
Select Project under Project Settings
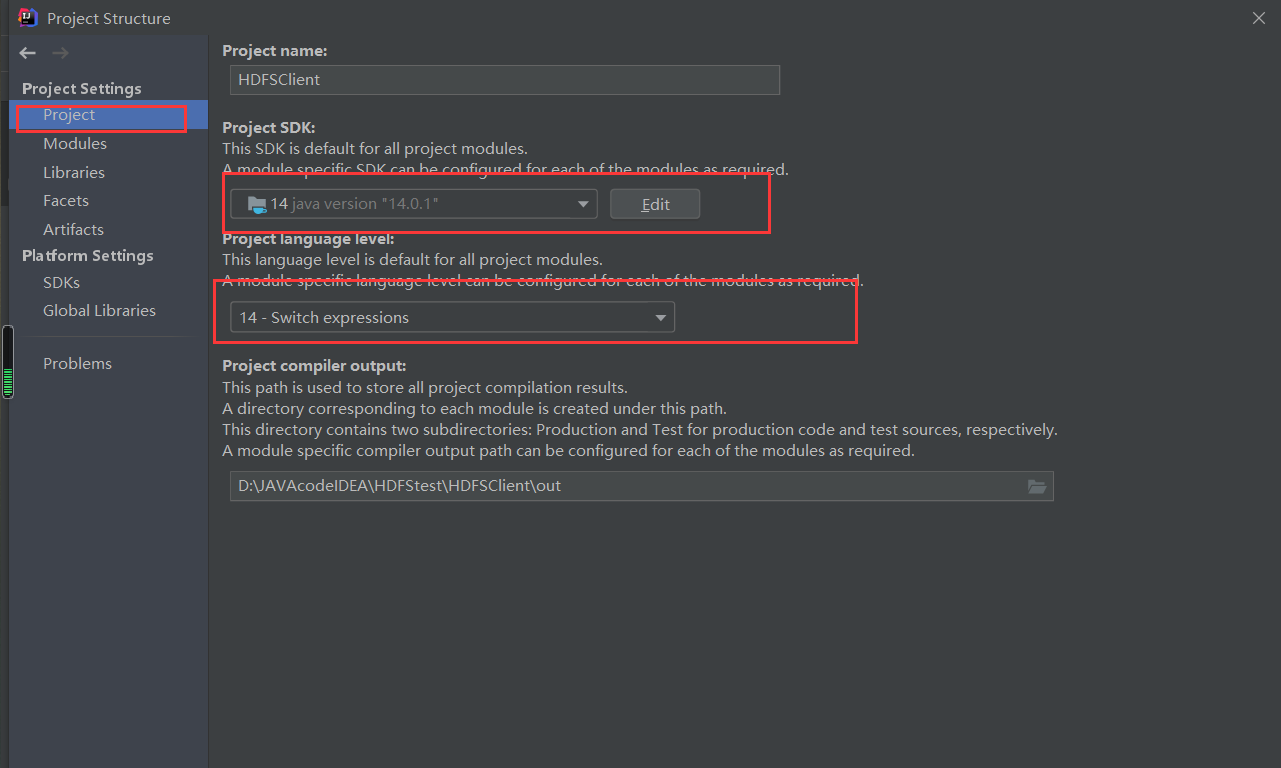(x=68, y=114)
